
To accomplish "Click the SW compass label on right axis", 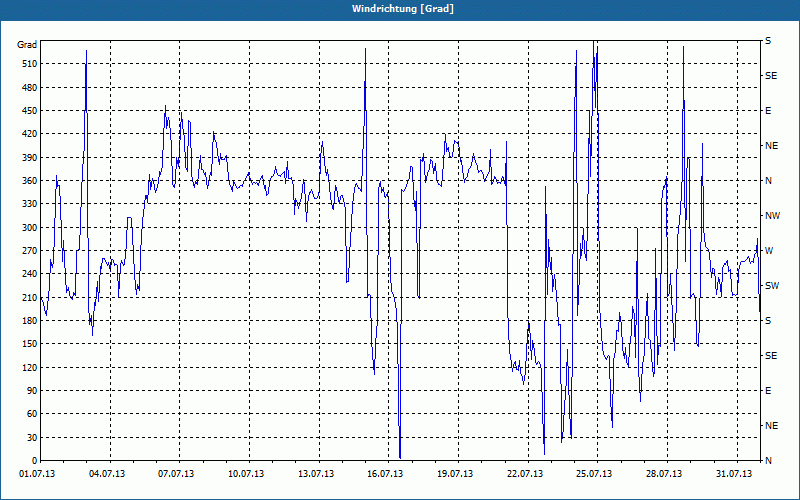I will (772, 286).
